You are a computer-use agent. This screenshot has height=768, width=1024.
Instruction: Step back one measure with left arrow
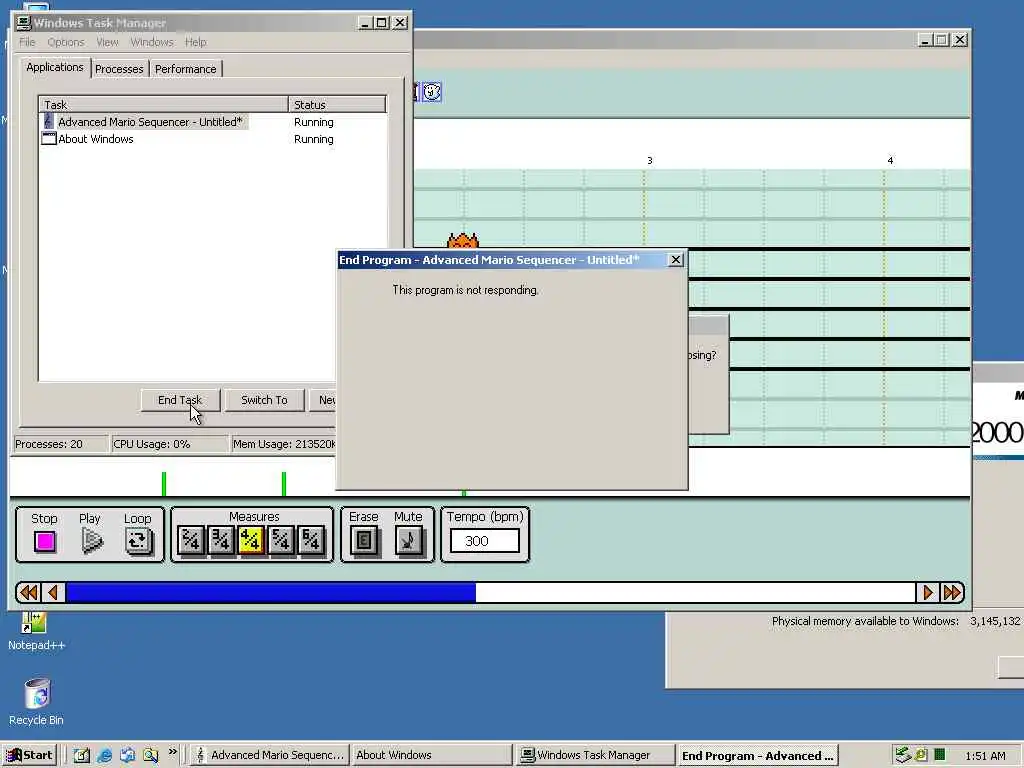pos(53,592)
